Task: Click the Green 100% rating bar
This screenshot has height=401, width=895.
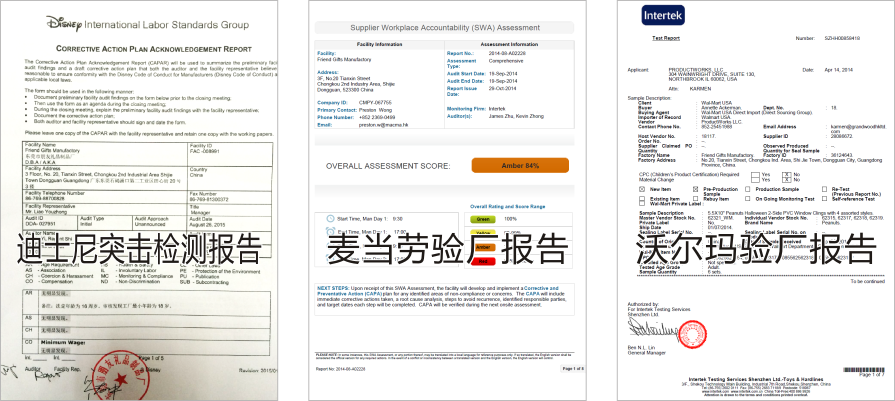Action: pyautogui.click(x=483, y=217)
